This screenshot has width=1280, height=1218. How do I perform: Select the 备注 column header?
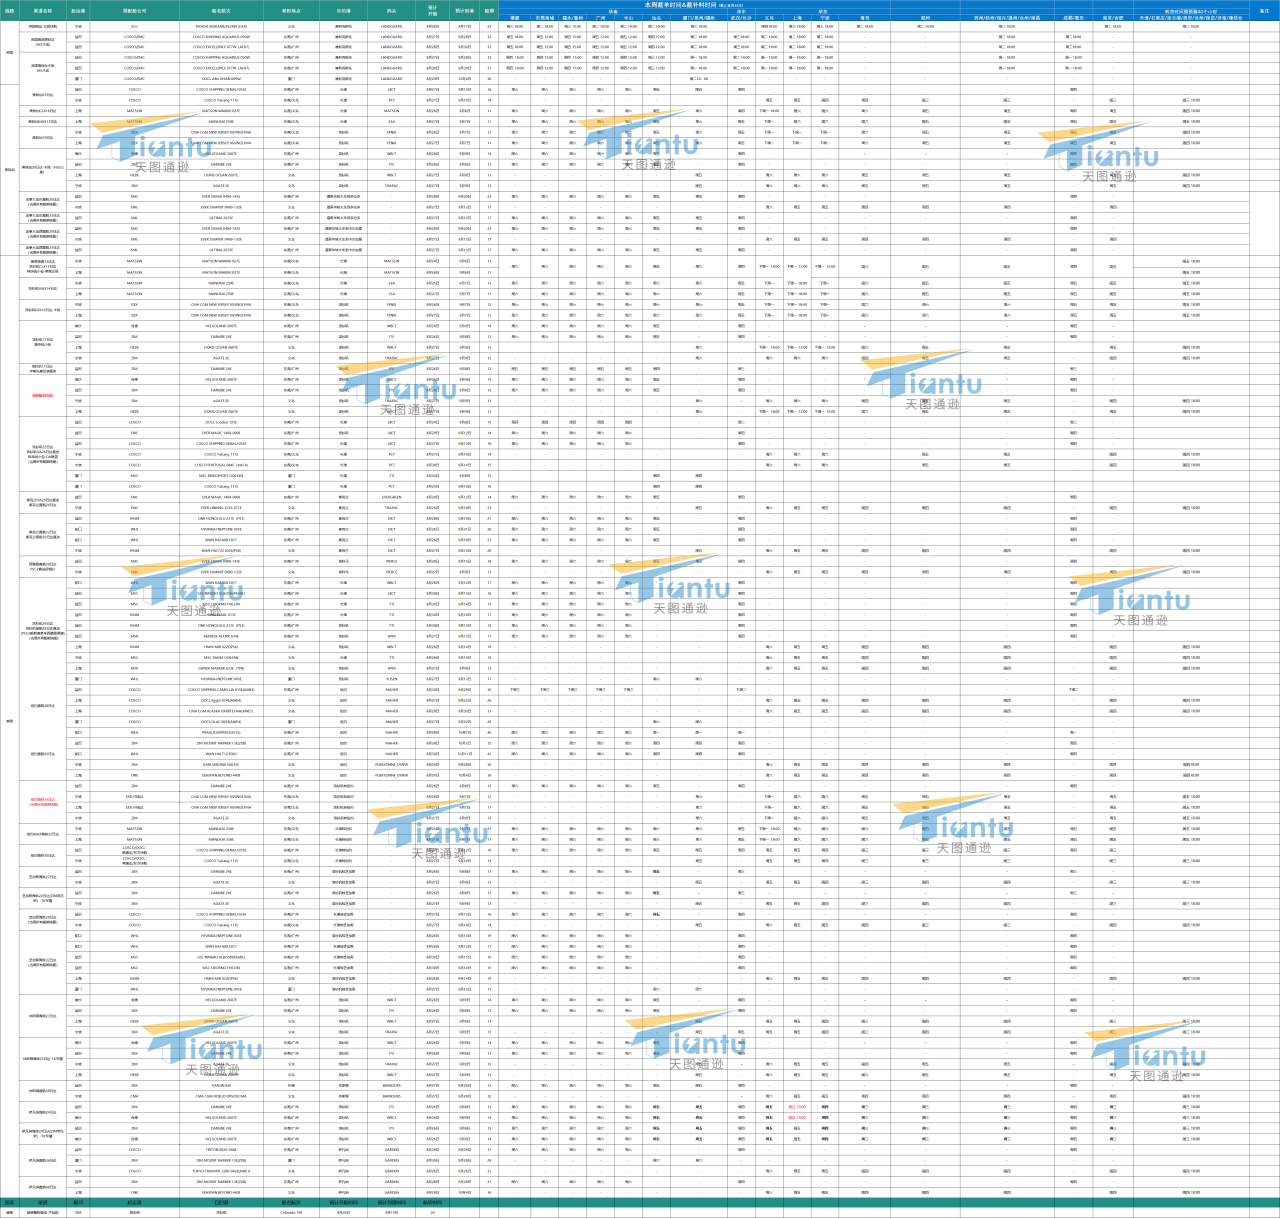1264,11
